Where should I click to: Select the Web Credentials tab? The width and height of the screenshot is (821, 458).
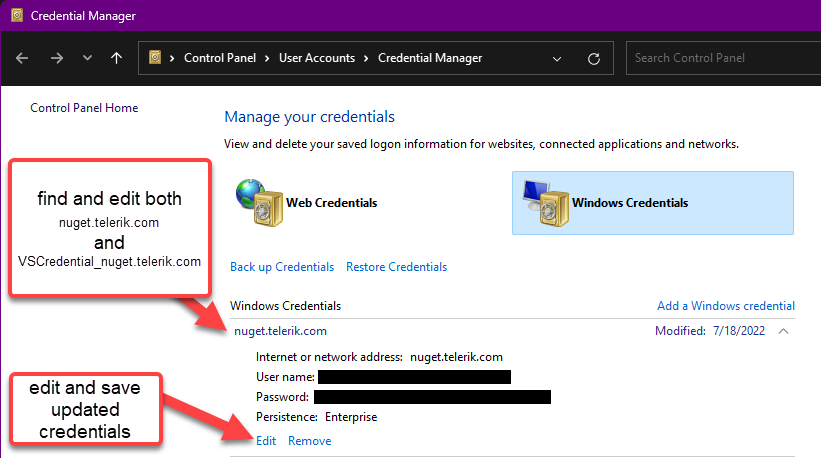(332, 203)
